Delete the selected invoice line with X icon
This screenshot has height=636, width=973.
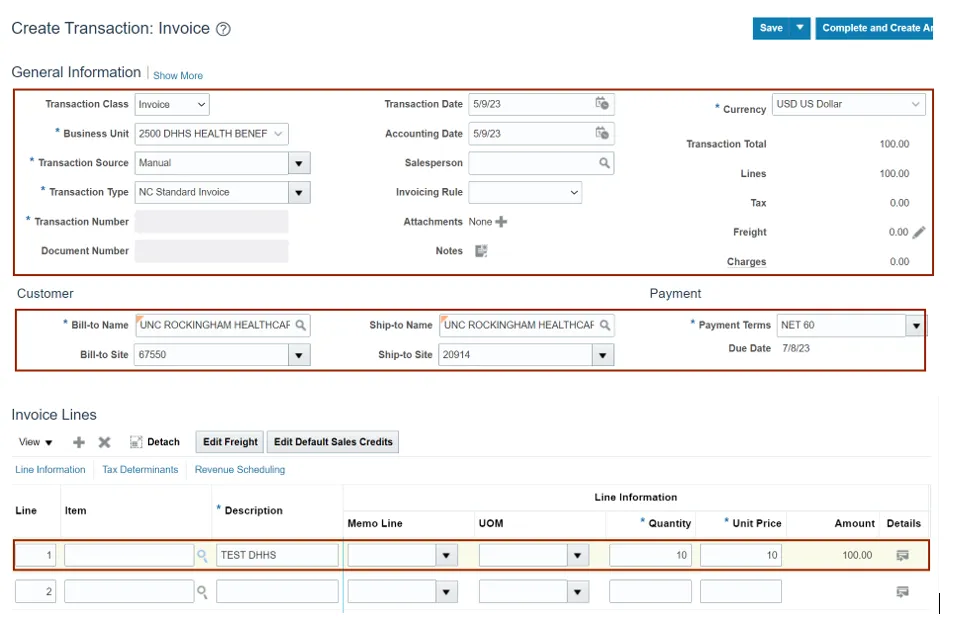(104, 442)
